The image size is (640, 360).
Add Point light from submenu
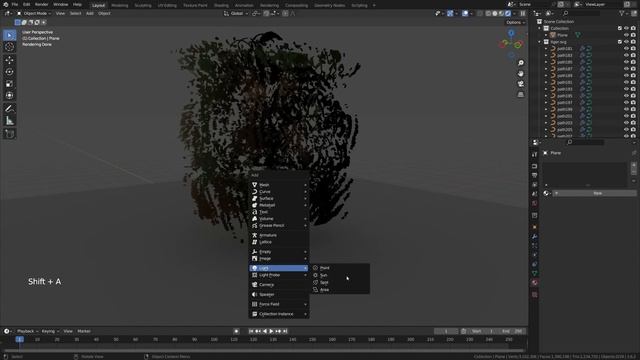coord(340,268)
